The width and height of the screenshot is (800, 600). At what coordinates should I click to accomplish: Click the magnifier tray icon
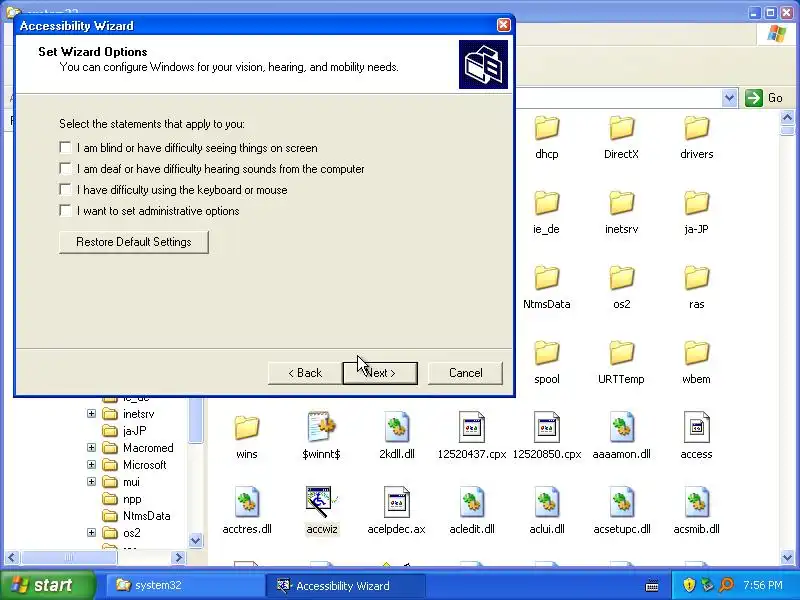pos(726,585)
